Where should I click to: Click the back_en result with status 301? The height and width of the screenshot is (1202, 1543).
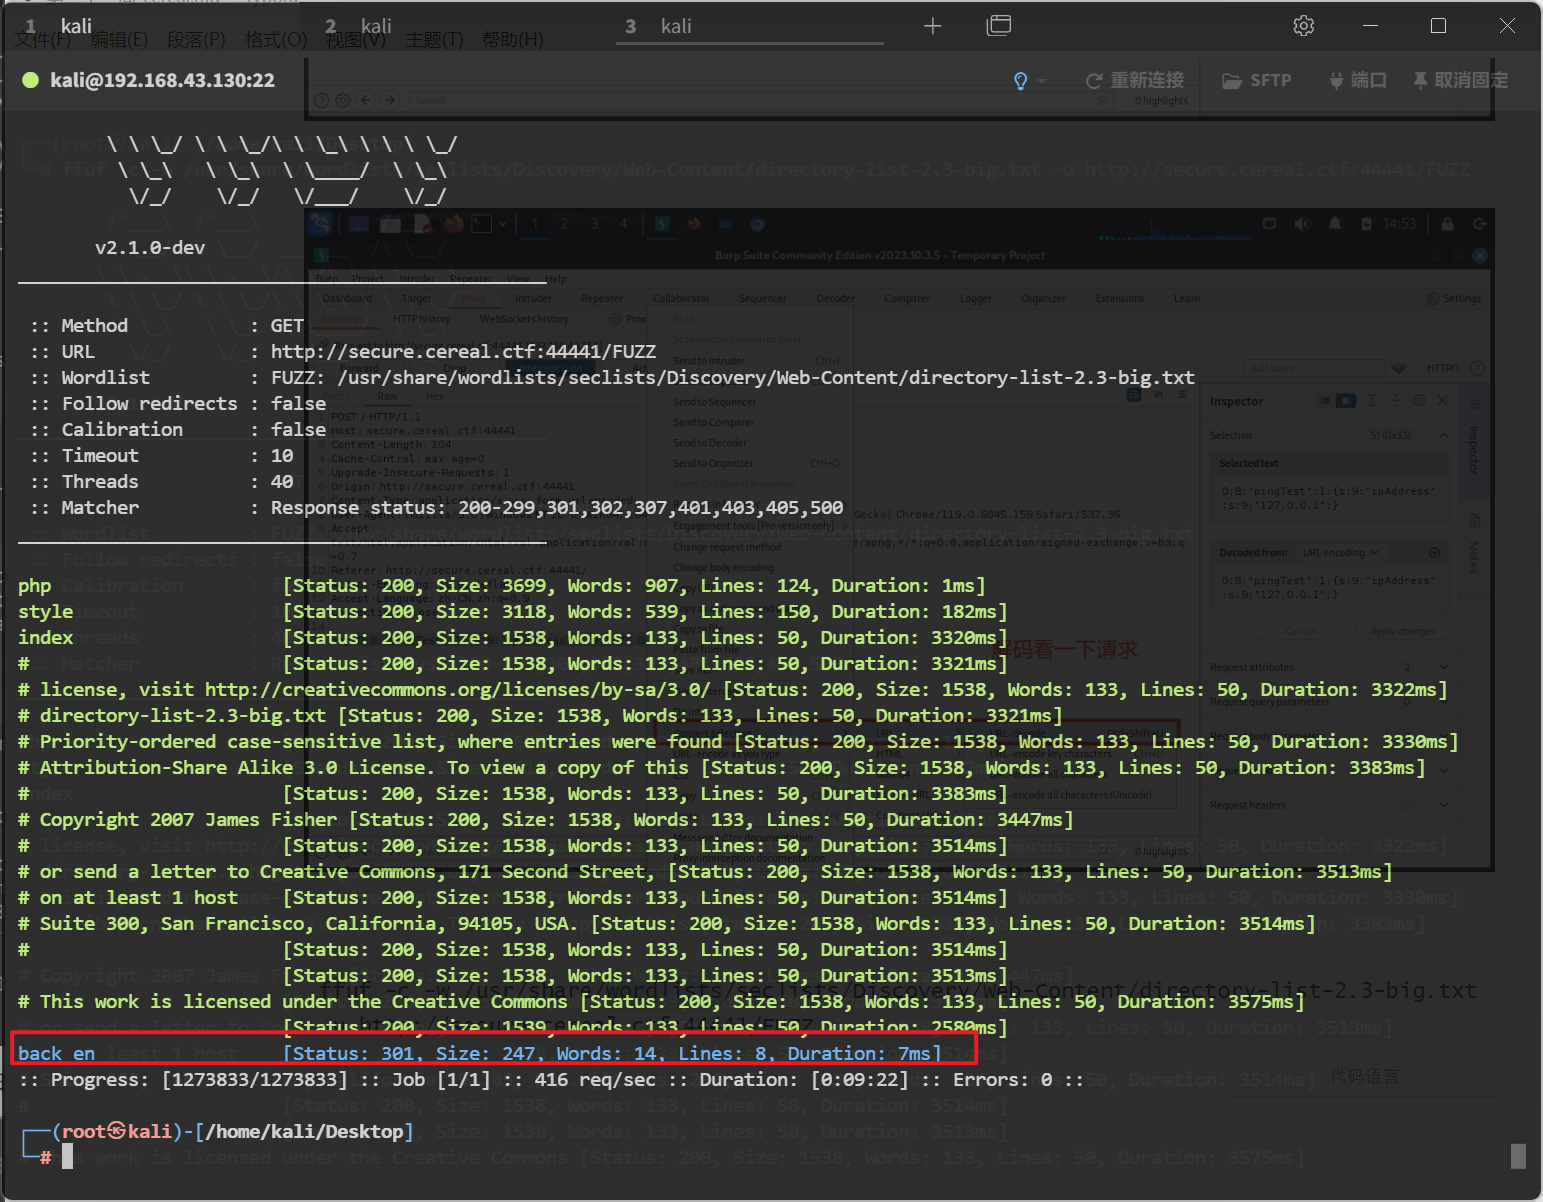point(480,1053)
